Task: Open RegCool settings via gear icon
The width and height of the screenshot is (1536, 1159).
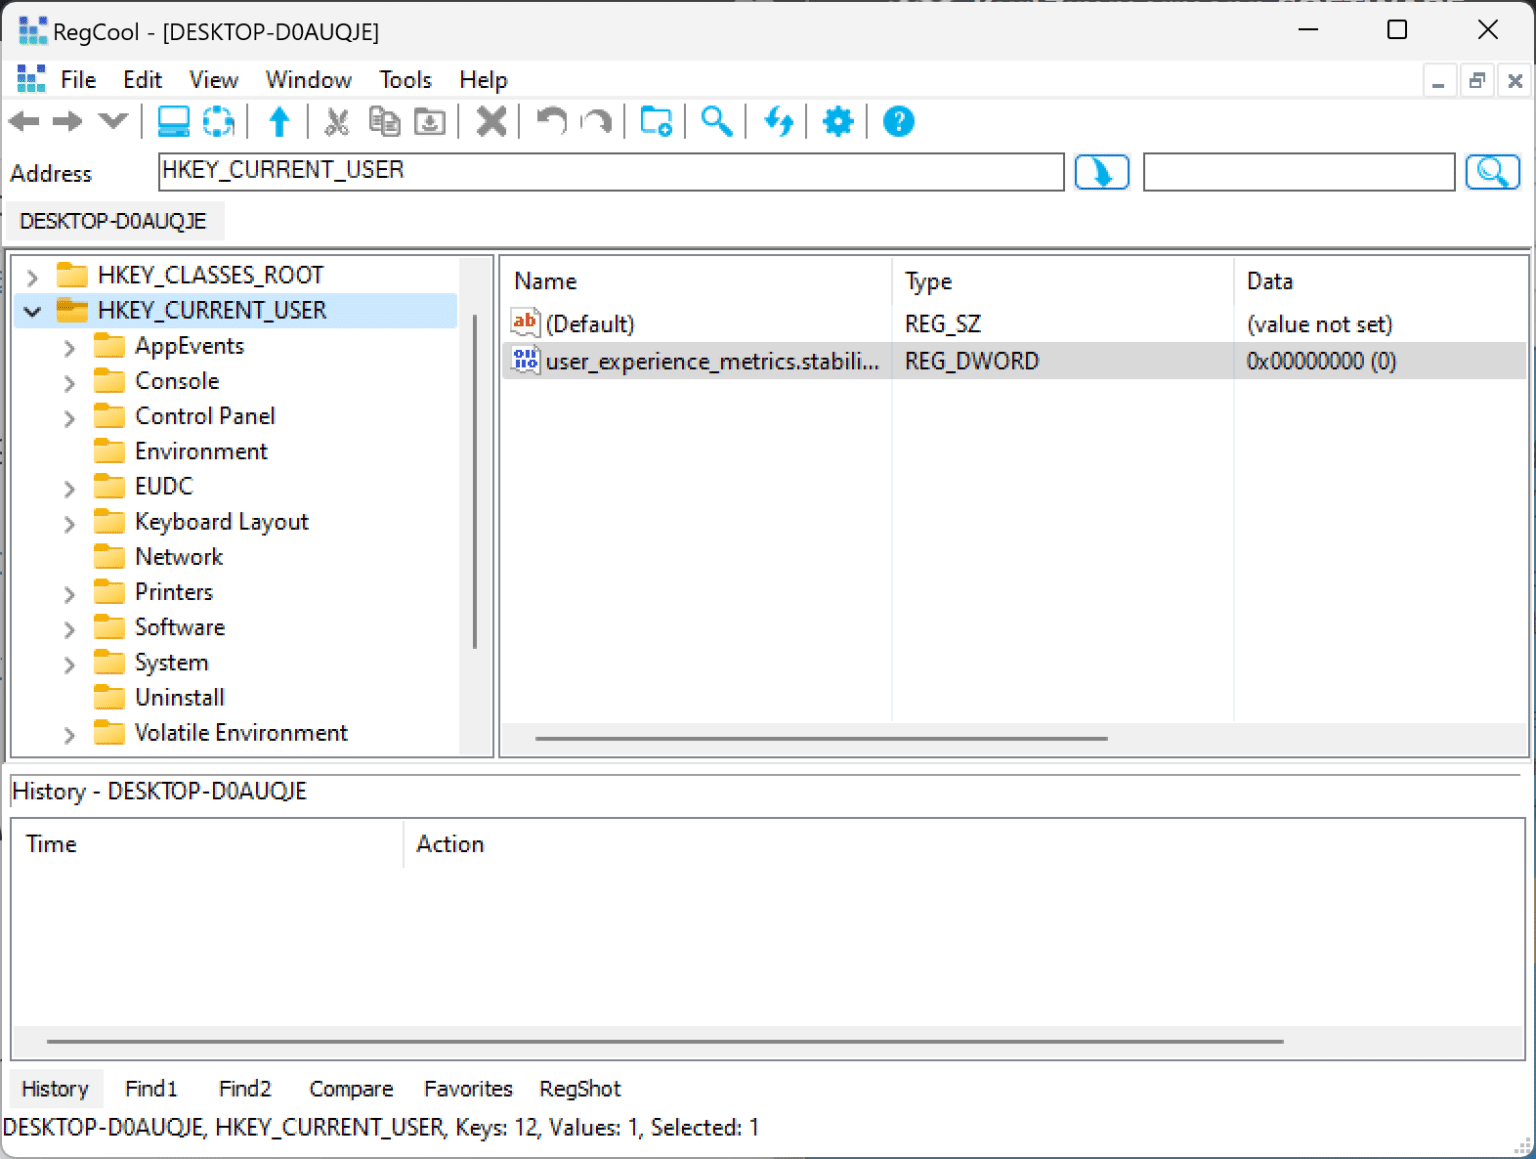Action: tap(838, 121)
